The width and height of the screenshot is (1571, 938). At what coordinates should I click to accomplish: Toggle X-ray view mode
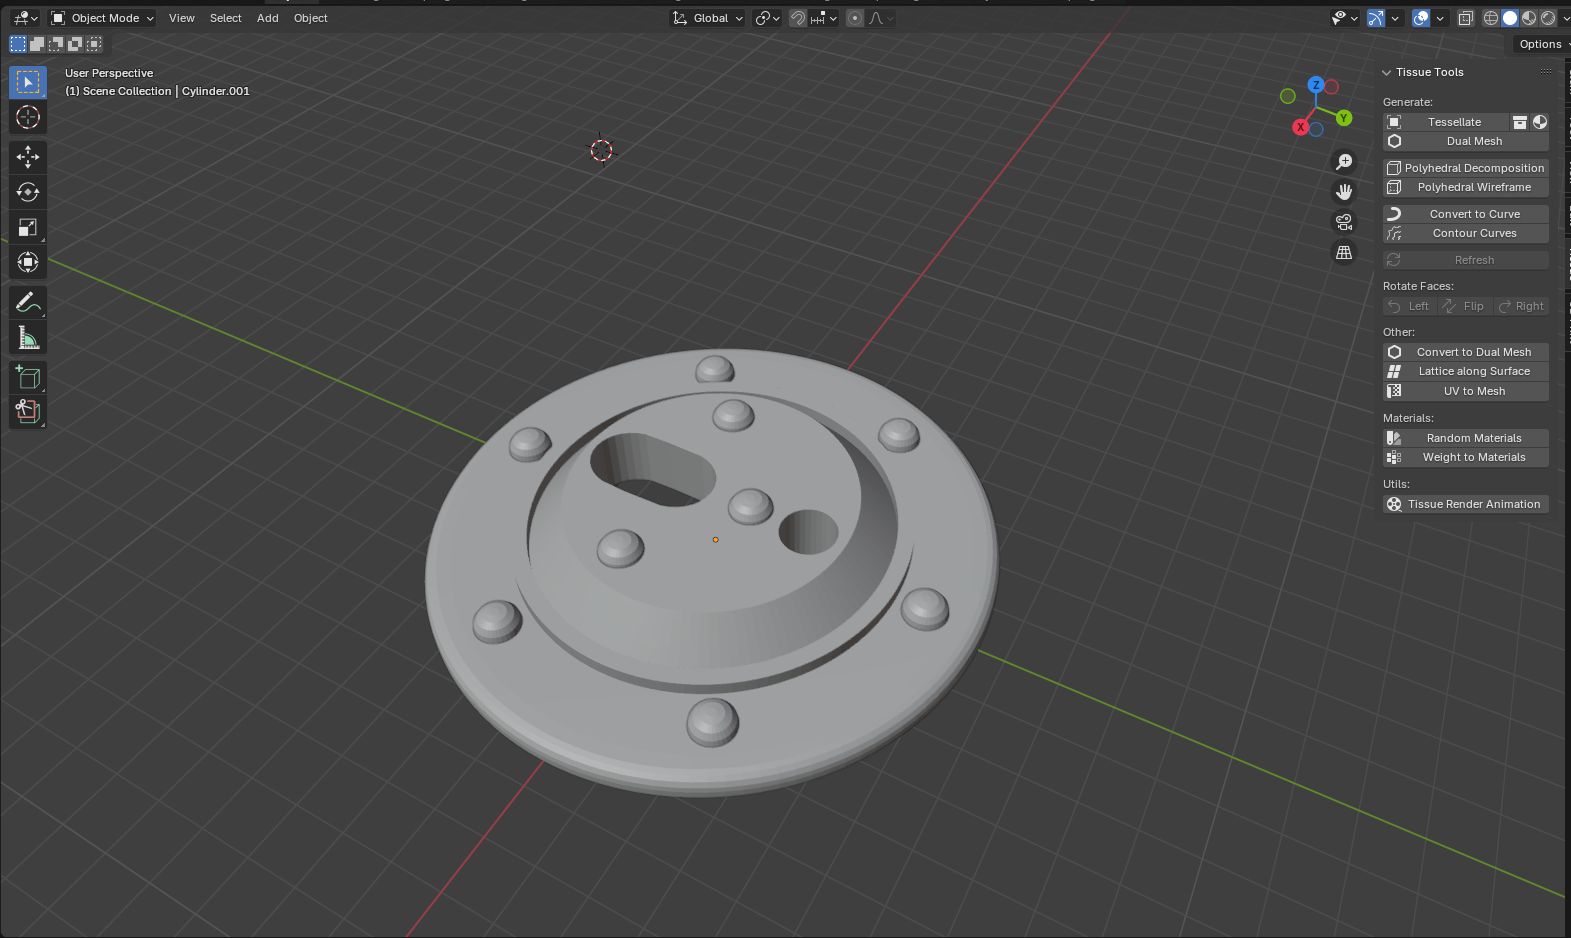pos(1465,18)
